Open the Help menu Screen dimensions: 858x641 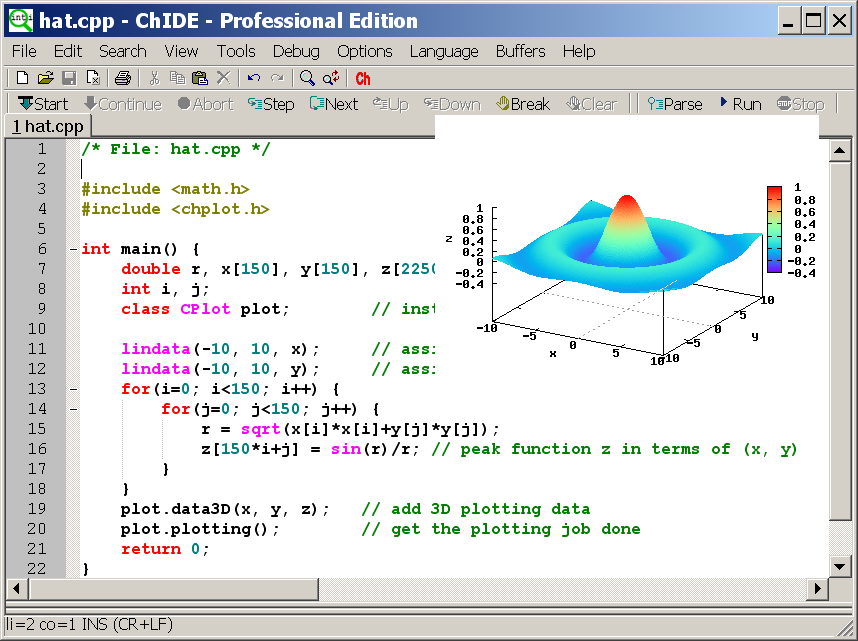point(579,51)
